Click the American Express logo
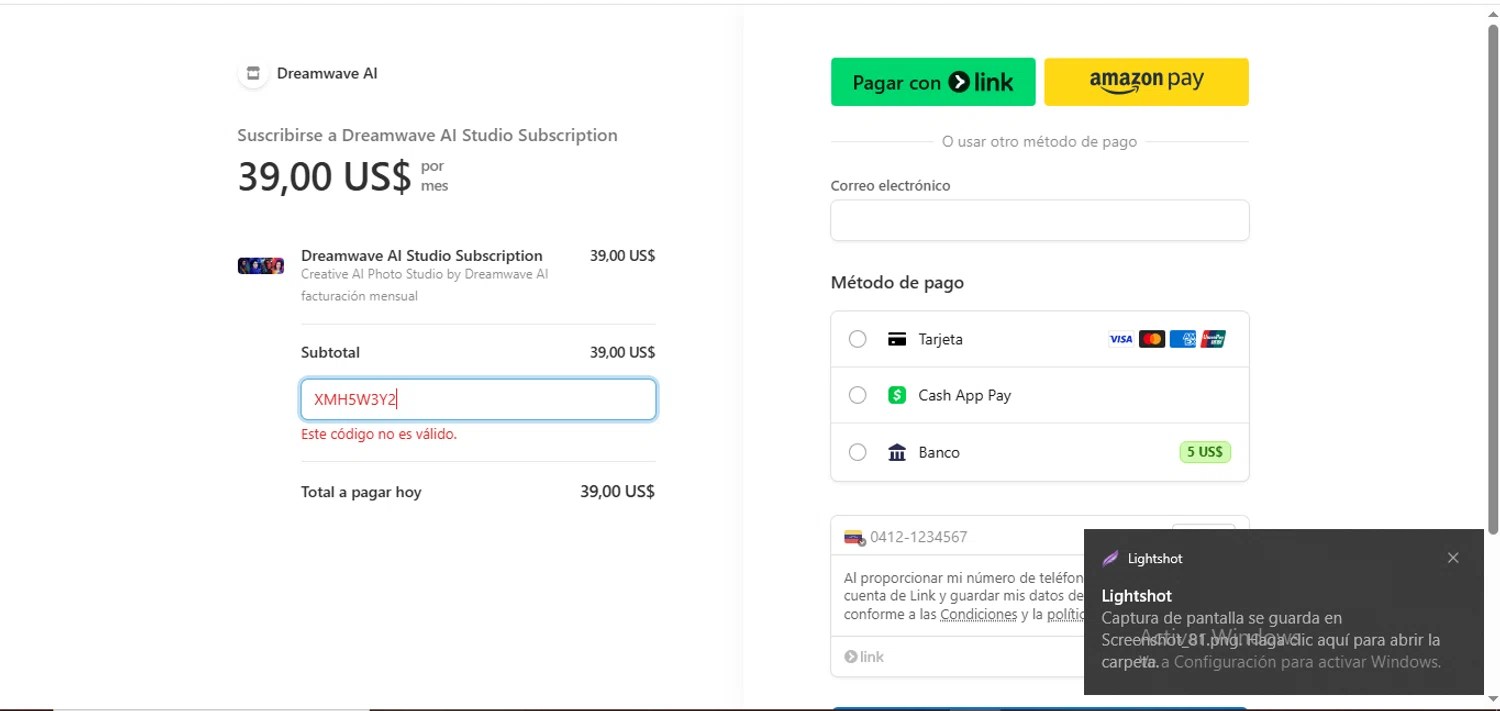1500x711 pixels. click(x=1182, y=339)
